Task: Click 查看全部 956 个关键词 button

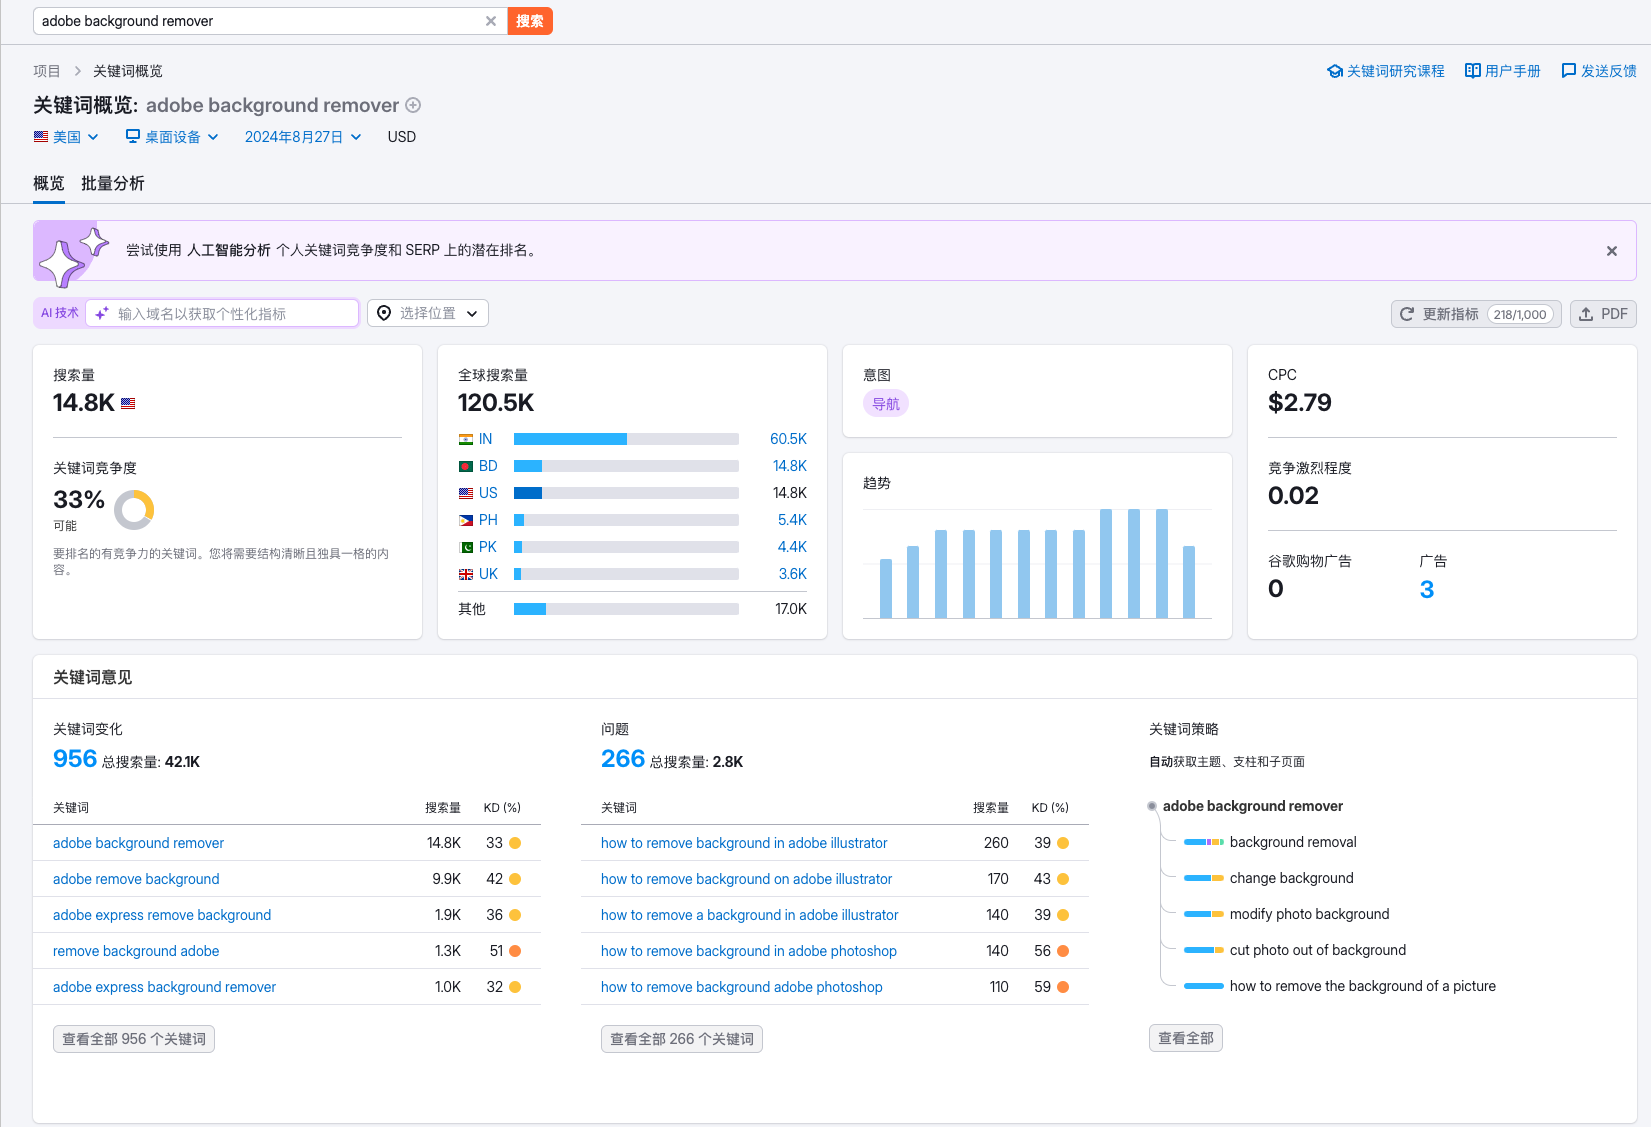Action: tap(134, 1039)
